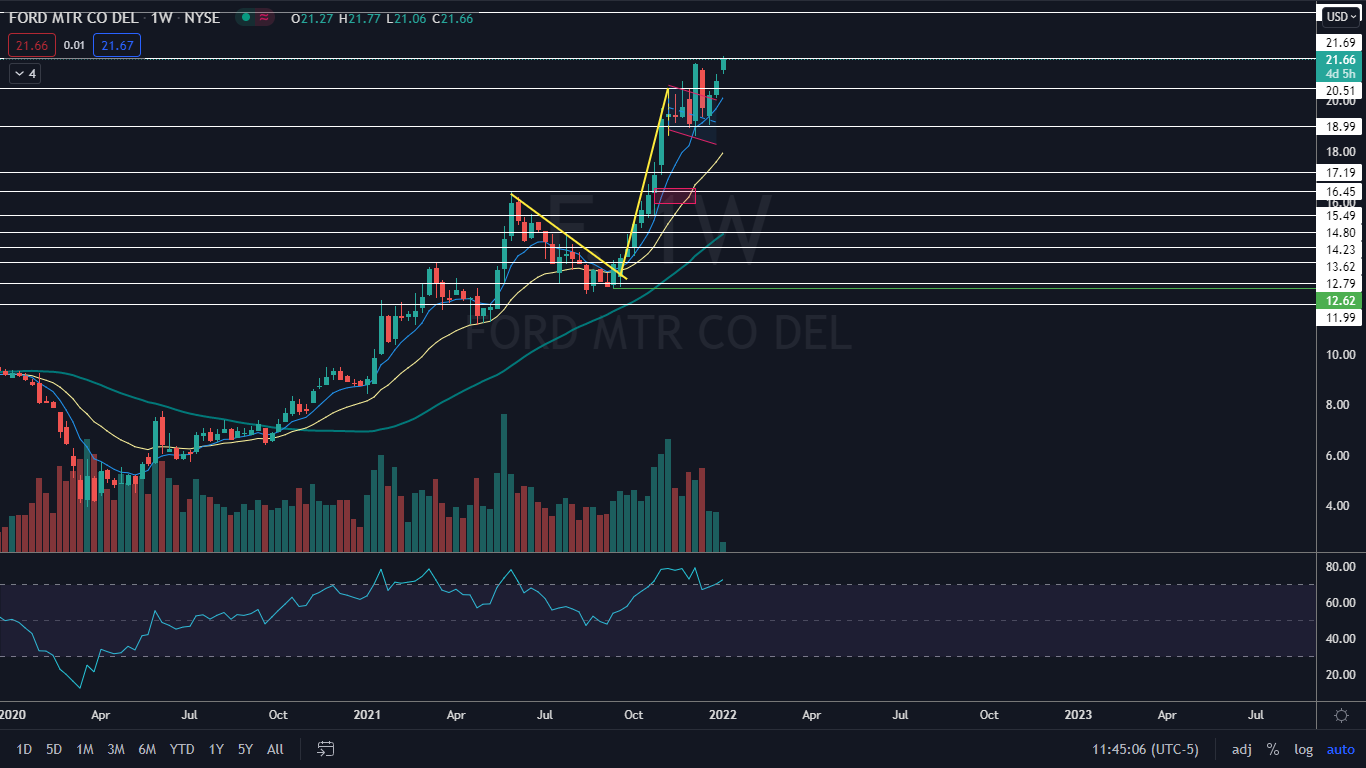Select the 1D time range
The height and width of the screenshot is (768, 1366).
pos(24,749)
